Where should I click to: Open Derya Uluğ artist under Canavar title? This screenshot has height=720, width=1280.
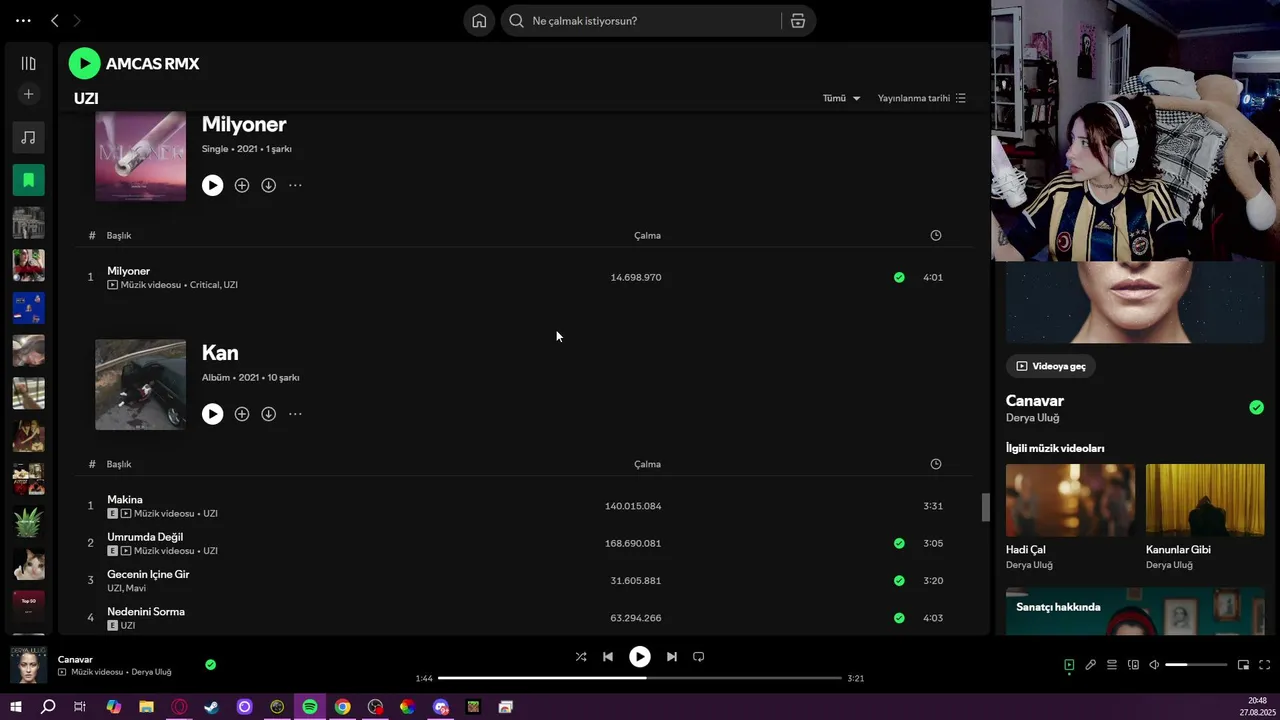pyautogui.click(x=1032, y=418)
